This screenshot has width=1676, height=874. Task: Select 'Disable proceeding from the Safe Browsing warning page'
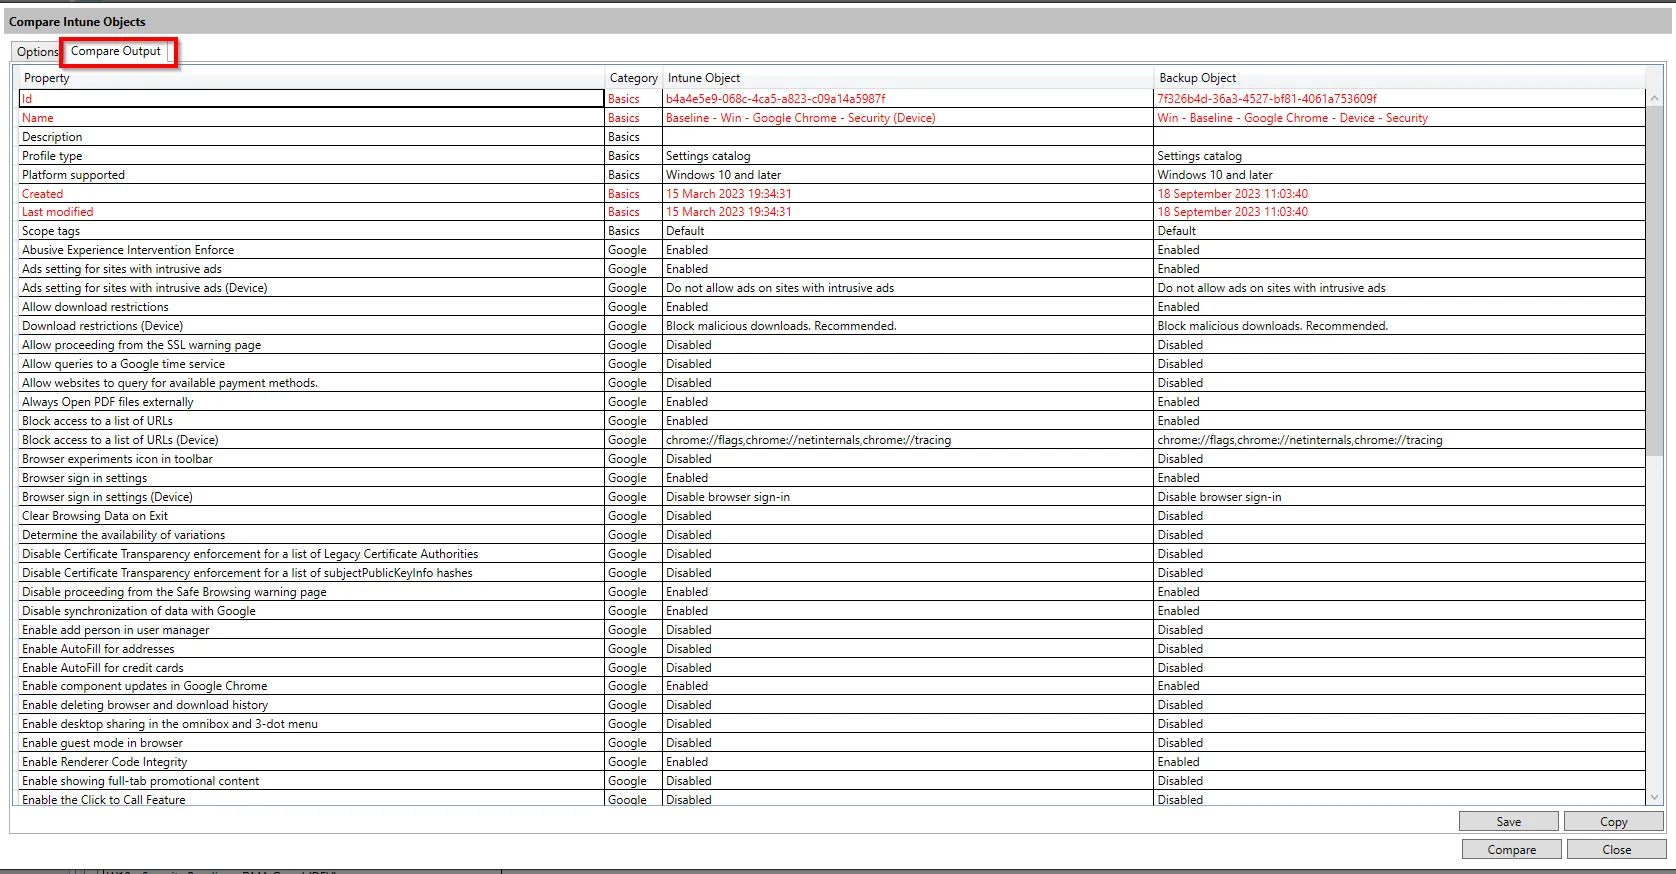coord(174,592)
